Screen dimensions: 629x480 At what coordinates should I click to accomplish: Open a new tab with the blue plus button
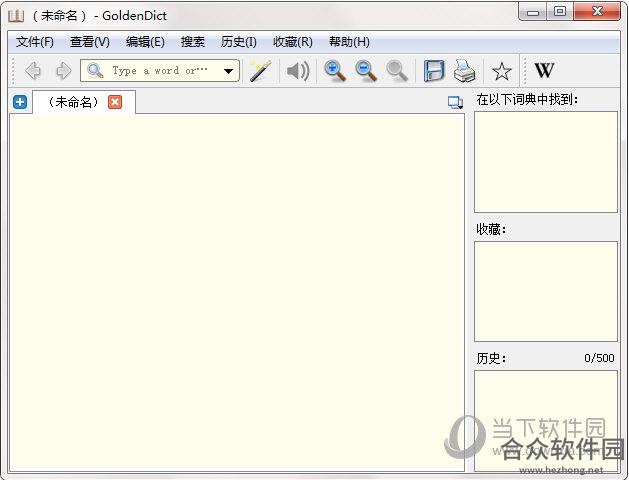pyautogui.click(x=20, y=102)
